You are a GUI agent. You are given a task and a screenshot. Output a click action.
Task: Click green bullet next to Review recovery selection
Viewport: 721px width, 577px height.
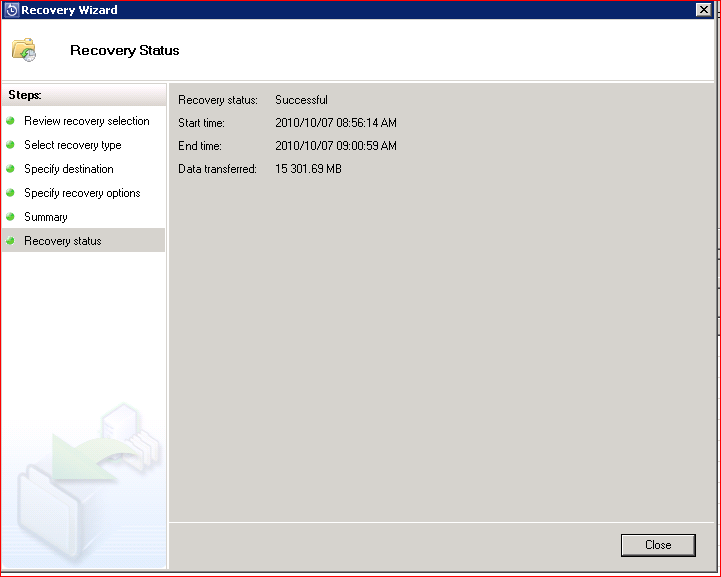(11, 121)
